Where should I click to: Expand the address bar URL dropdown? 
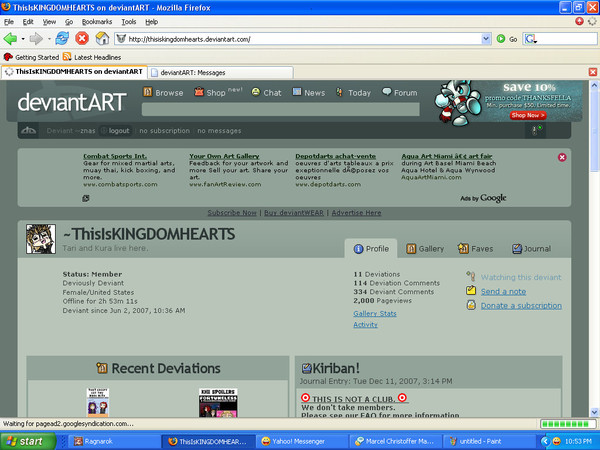(486, 39)
